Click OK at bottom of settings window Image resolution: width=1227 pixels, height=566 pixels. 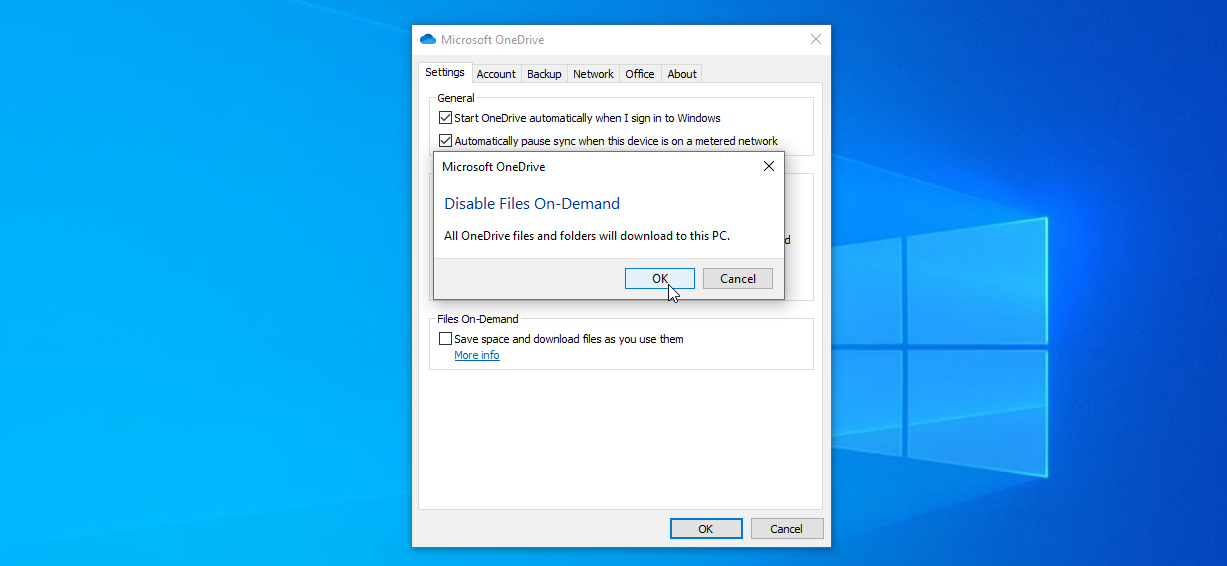[706, 529]
